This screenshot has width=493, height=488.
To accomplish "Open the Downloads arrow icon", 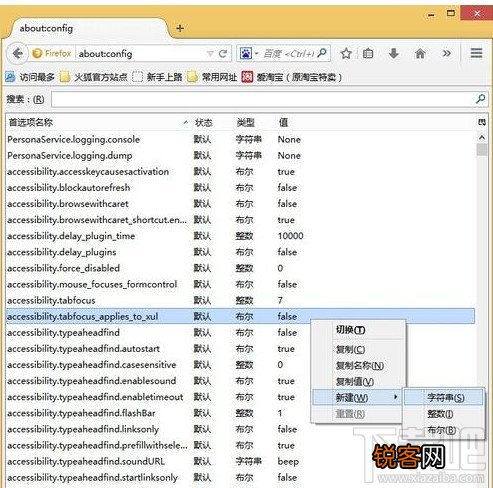I will (394, 53).
